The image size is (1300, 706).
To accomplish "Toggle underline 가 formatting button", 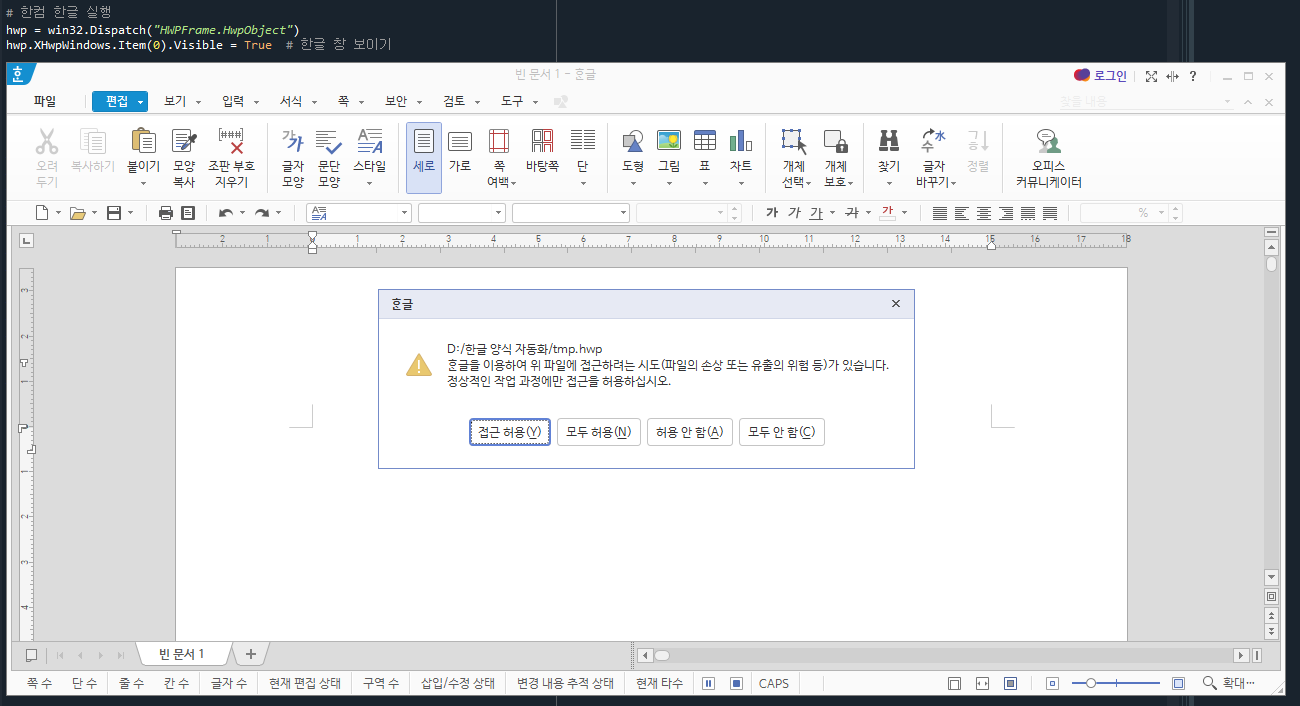I will click(x=816, y=213).
